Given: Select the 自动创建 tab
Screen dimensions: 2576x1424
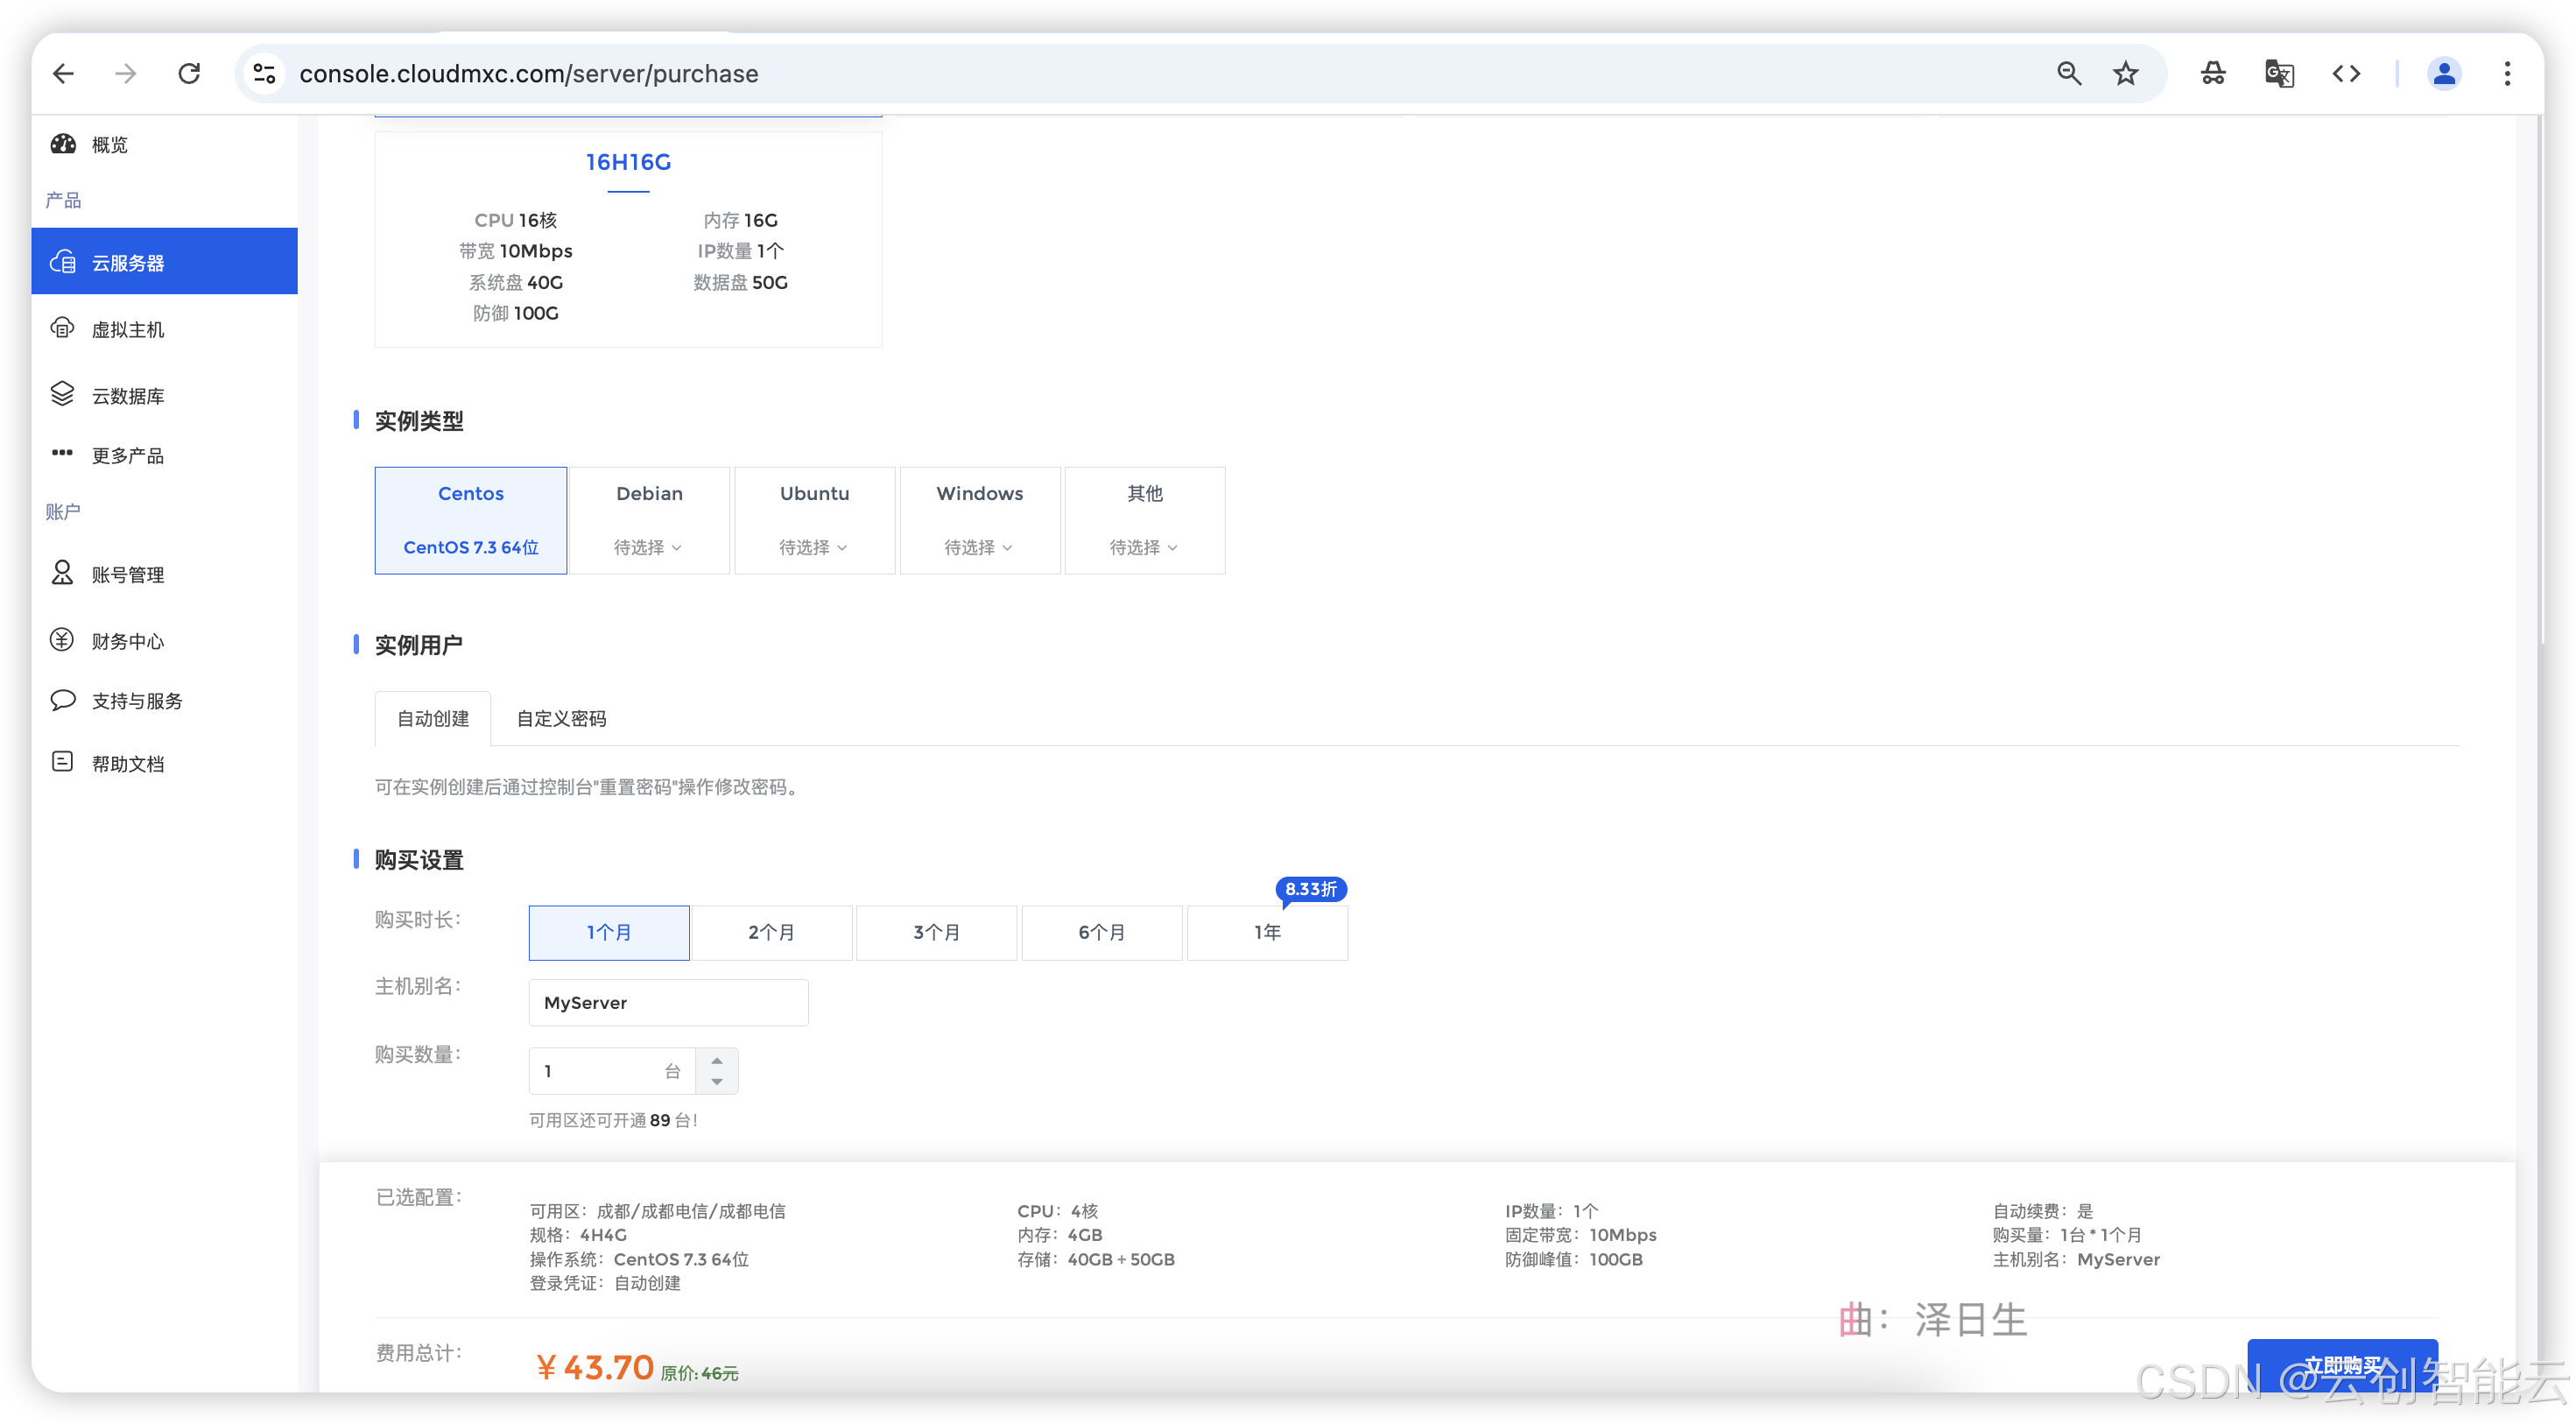Looking at the screenshot, I should (x=433, y=719).
